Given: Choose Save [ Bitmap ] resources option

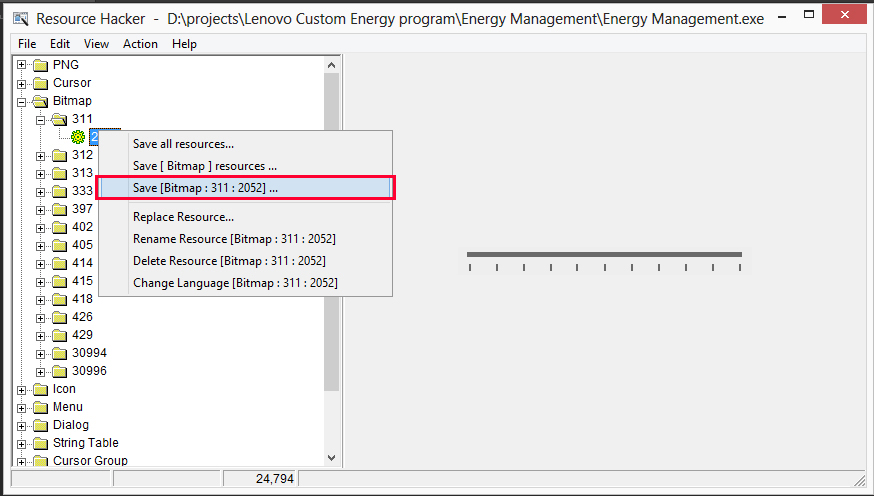Looking at the screenshot, I should (246, 166).
